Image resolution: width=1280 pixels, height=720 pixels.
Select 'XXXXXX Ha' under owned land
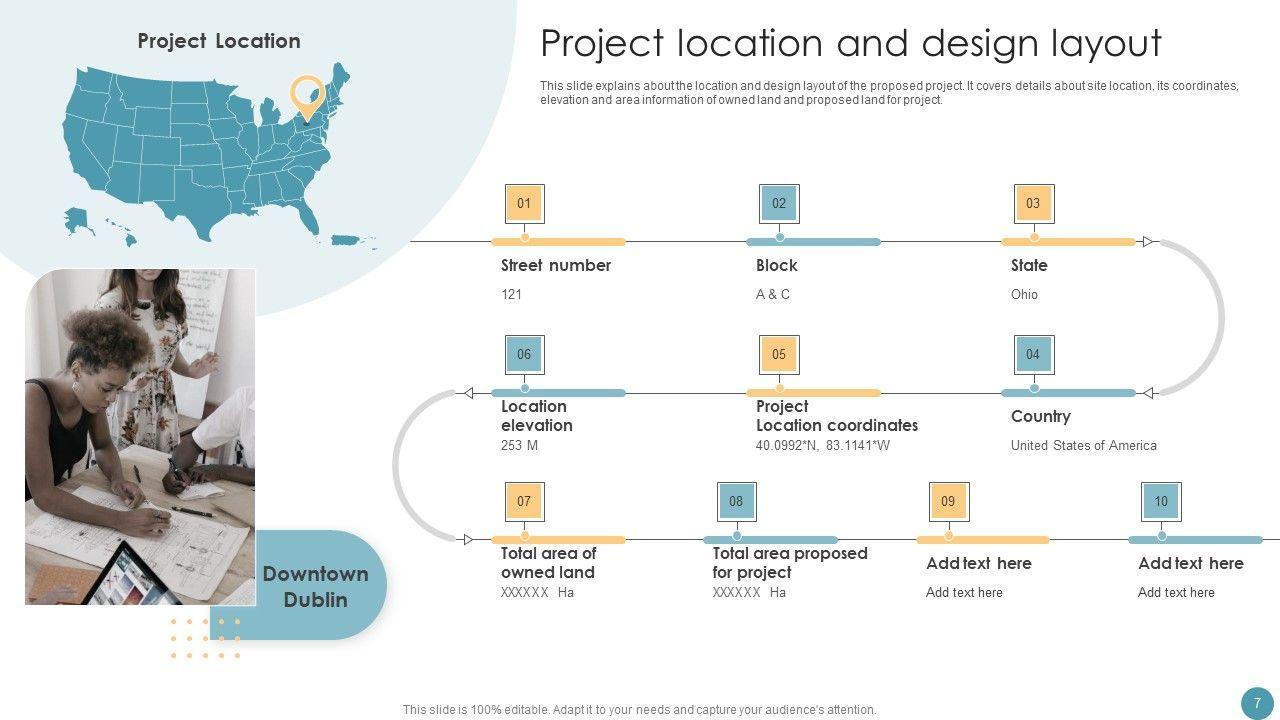(538, 592)
